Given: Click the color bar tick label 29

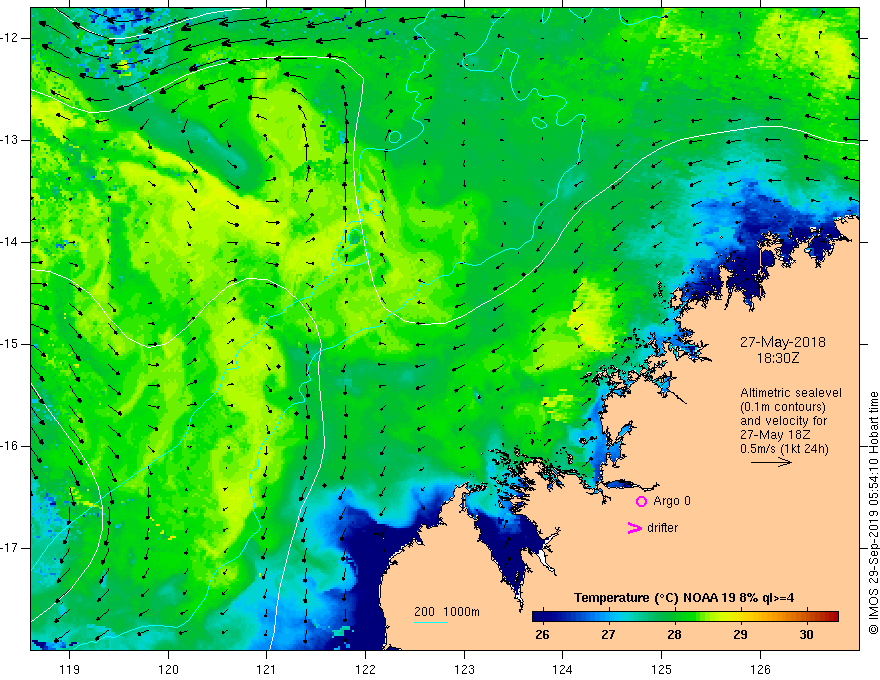Looking at the screenshot, I should (x=740, y=635).
